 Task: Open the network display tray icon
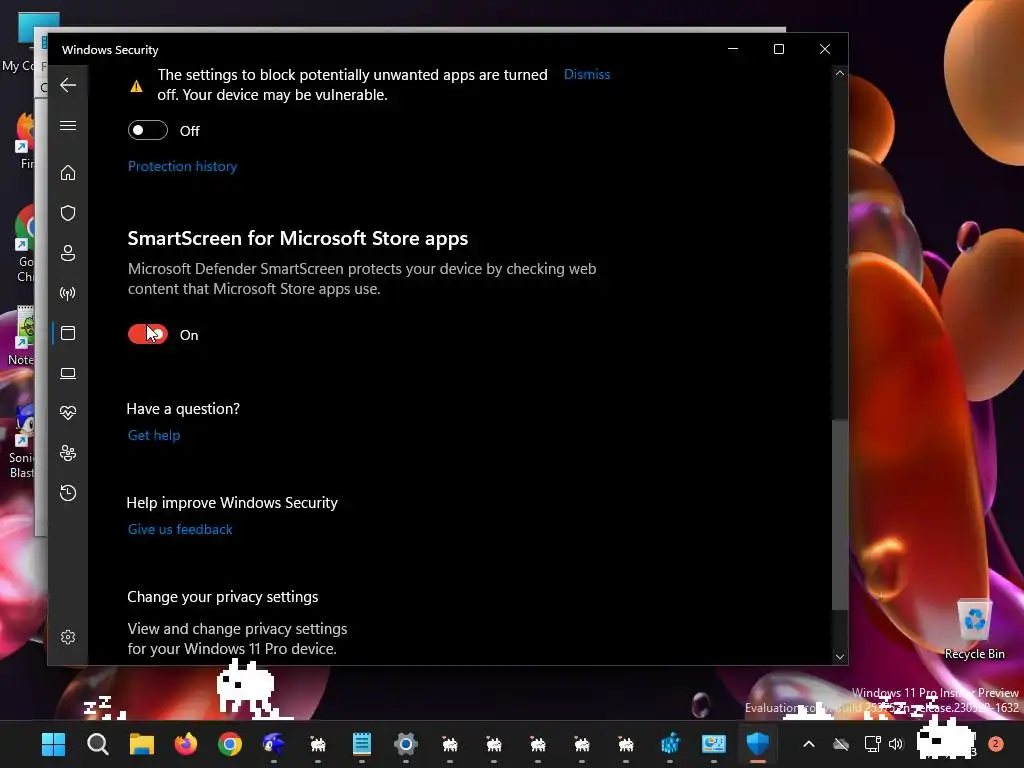click(872, 744)
